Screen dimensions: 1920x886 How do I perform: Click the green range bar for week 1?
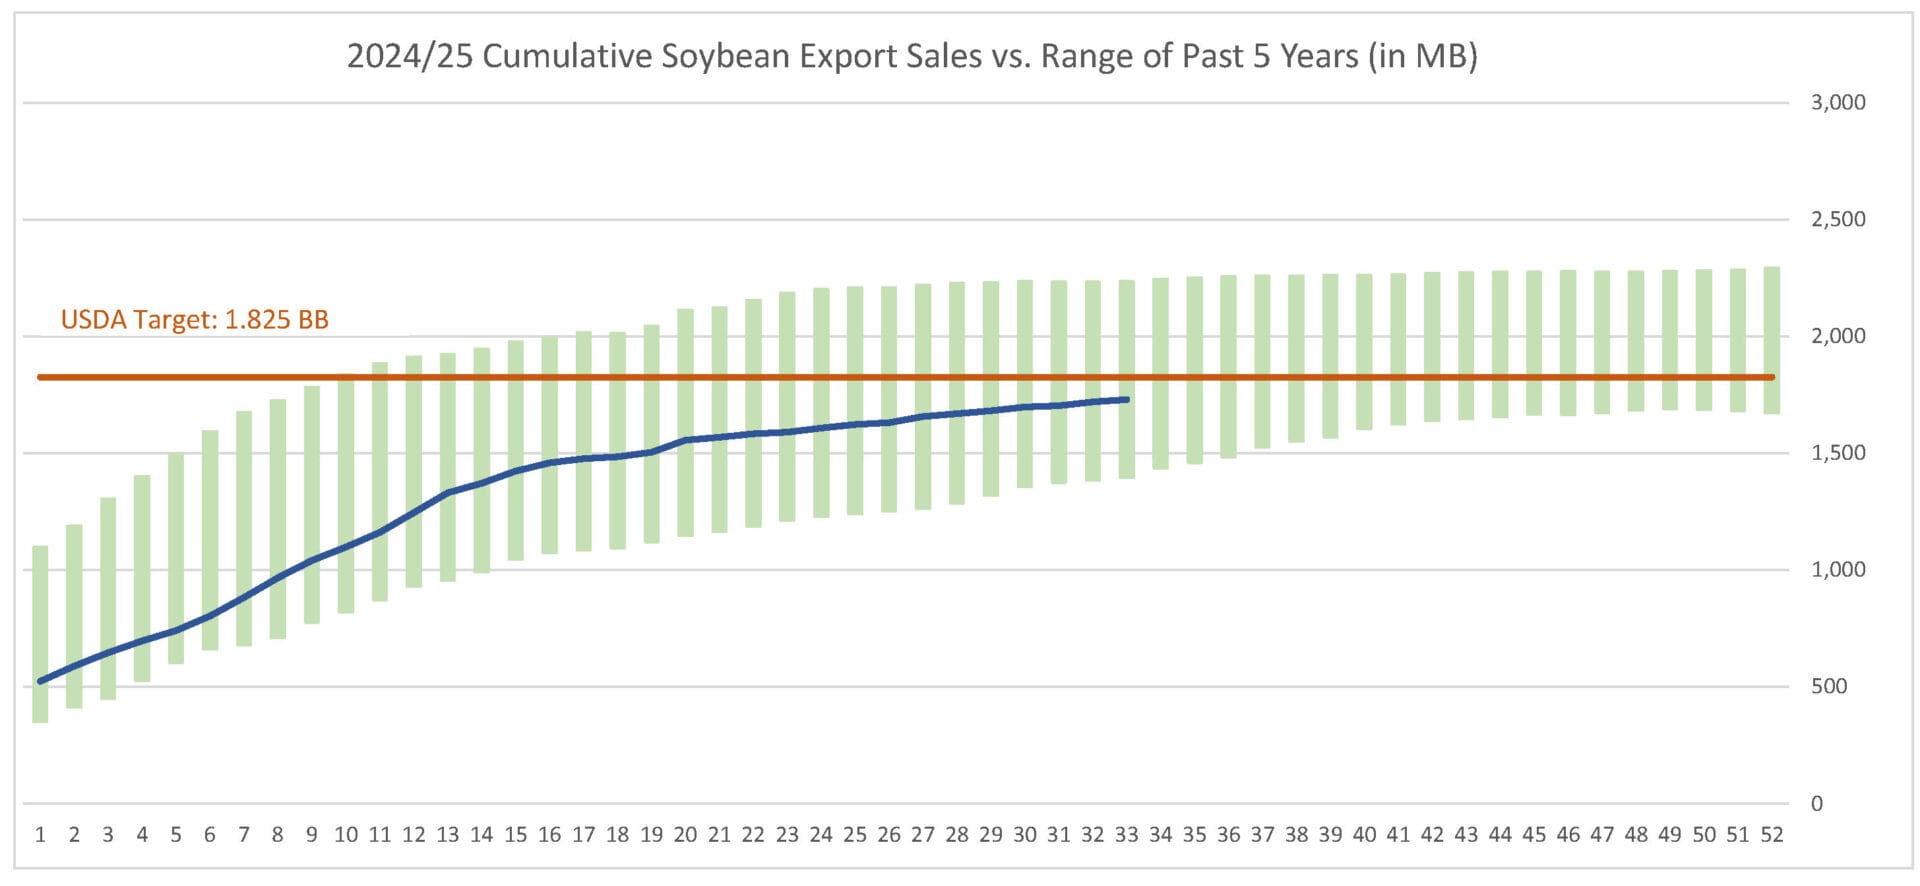(40, 634)
